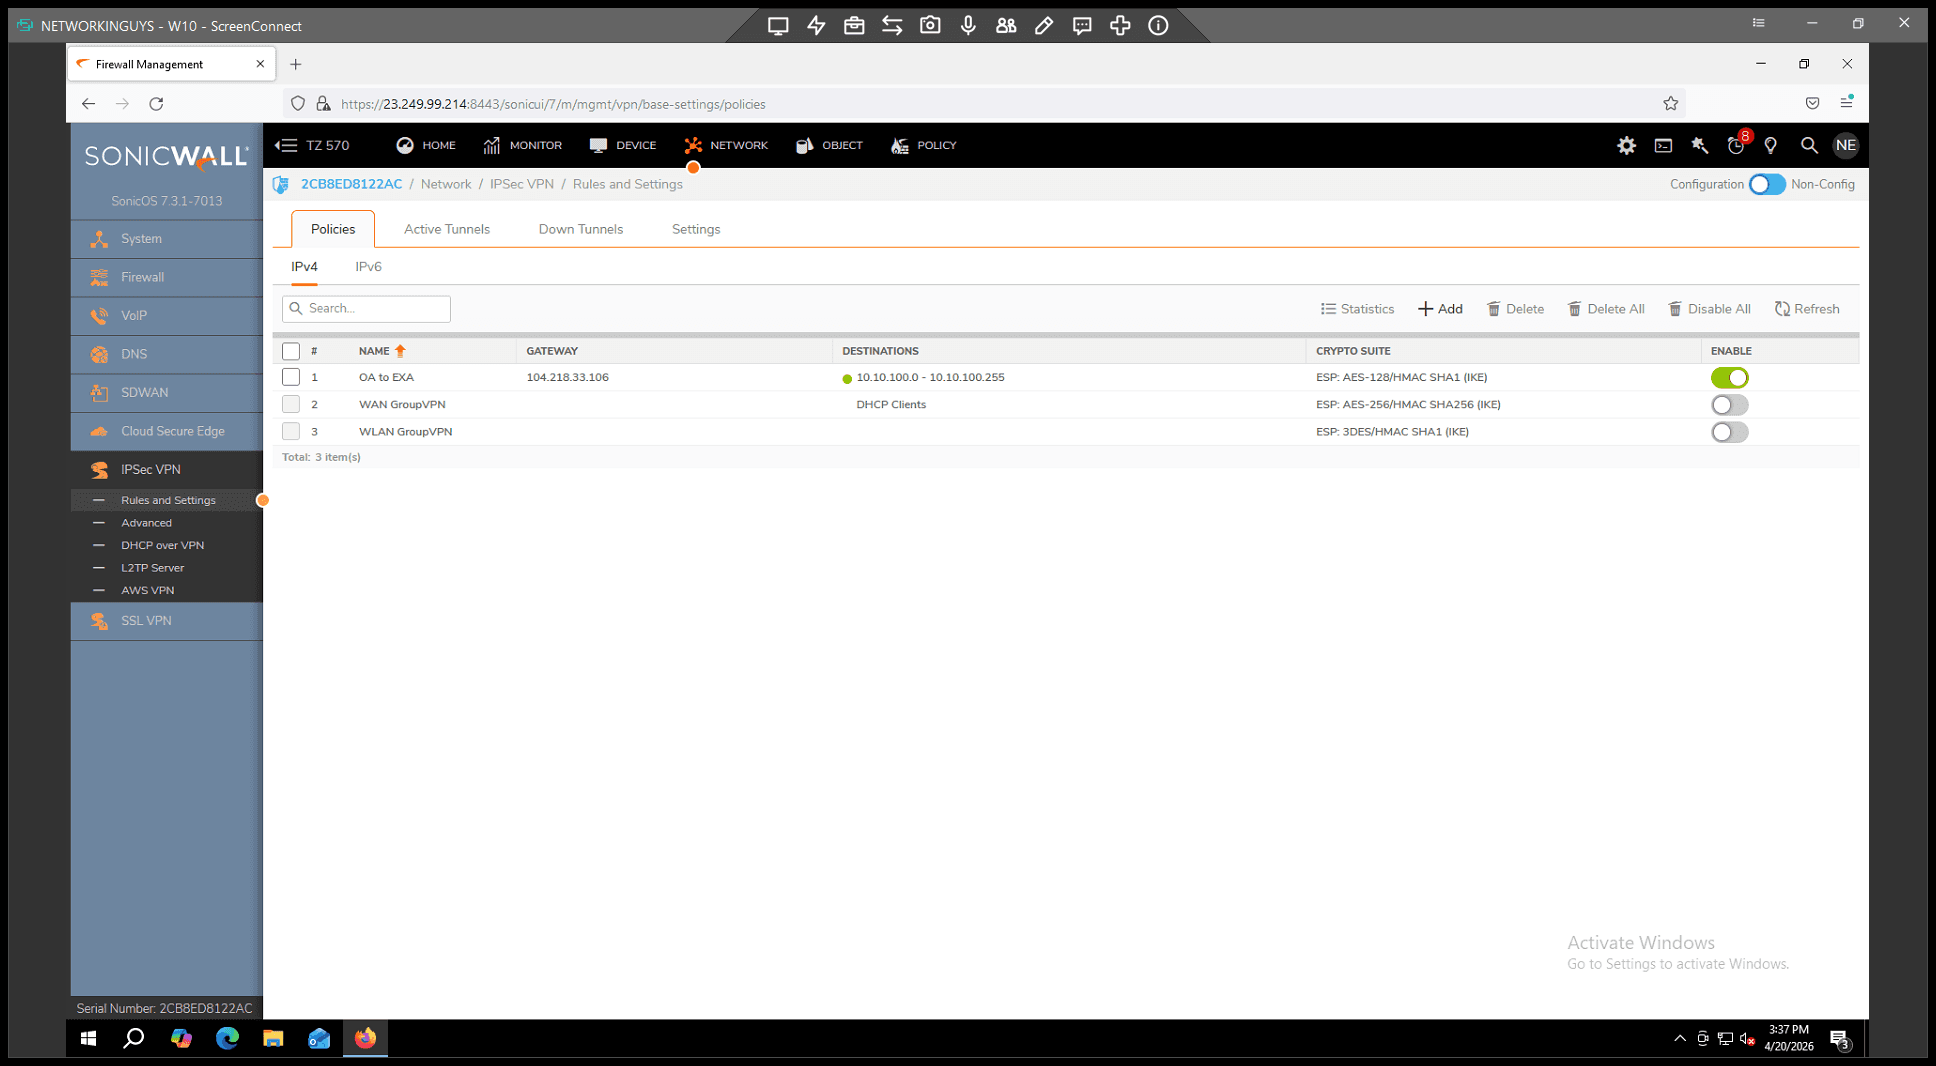Bookmark page with star icon in address bar

pos(1670,103)
